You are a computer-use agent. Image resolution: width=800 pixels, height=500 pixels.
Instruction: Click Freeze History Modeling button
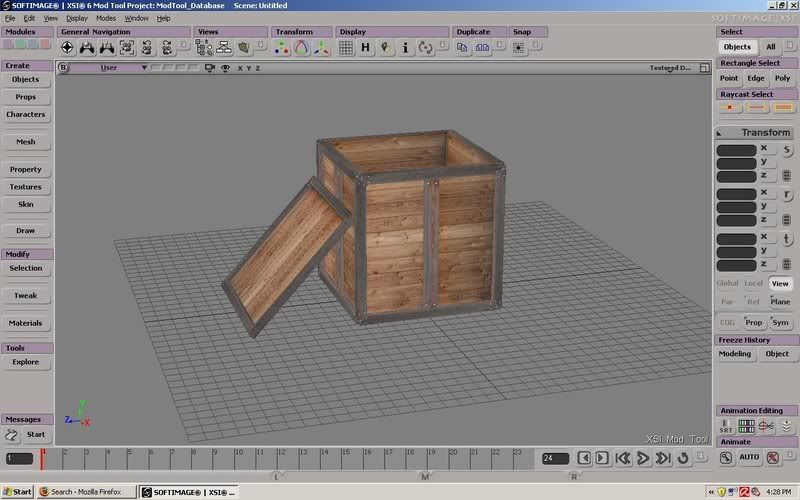tap(735, 354)
